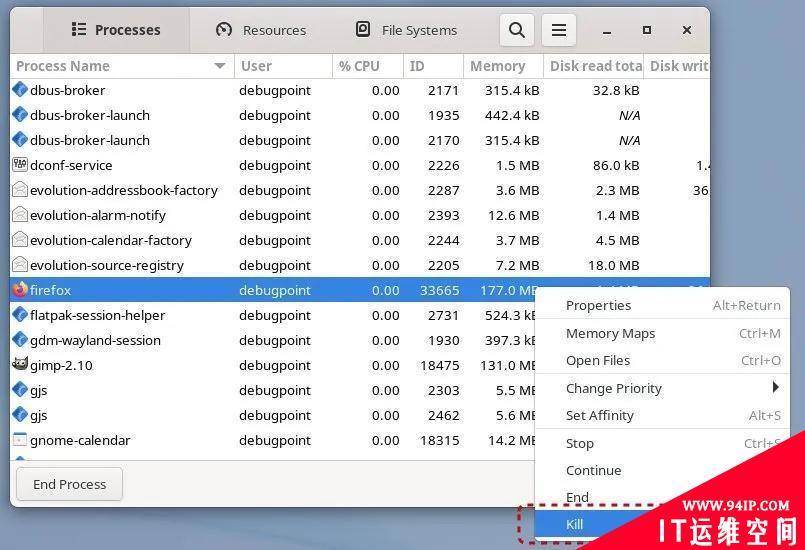This screenshot has width=805, height=550.
Task: Click the gdm-wayland-session diamond icon
Action: 20,340
